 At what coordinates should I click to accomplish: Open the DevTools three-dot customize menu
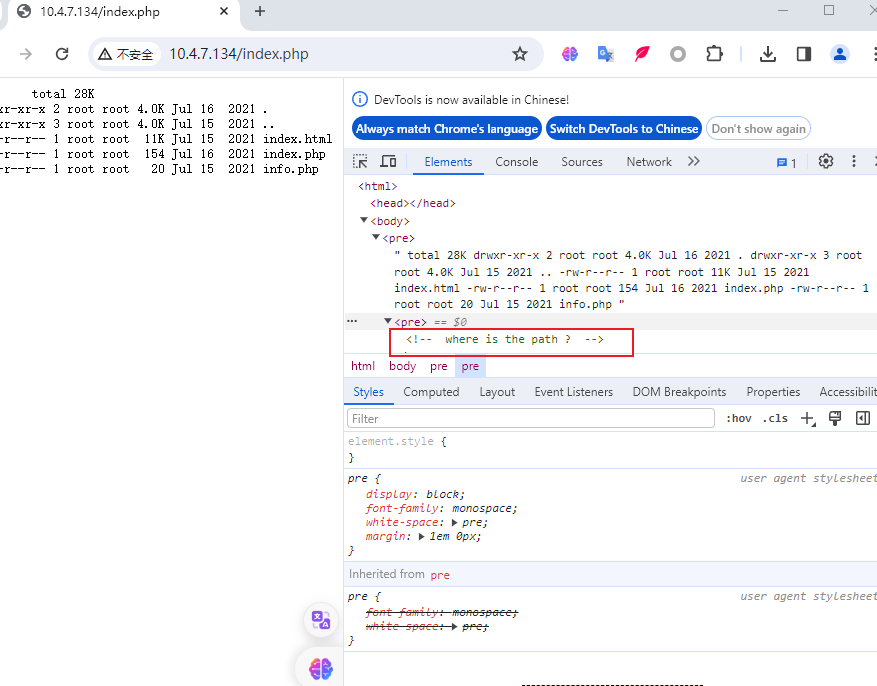click(854, 162)
